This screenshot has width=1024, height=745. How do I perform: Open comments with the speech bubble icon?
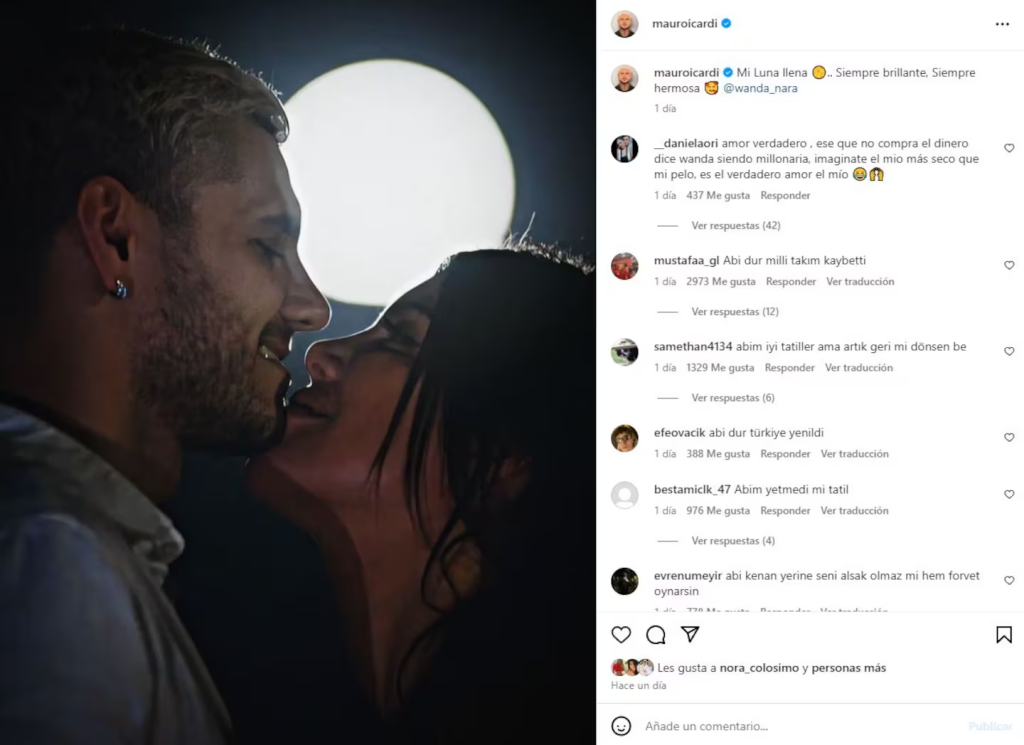tap(656, 635)
